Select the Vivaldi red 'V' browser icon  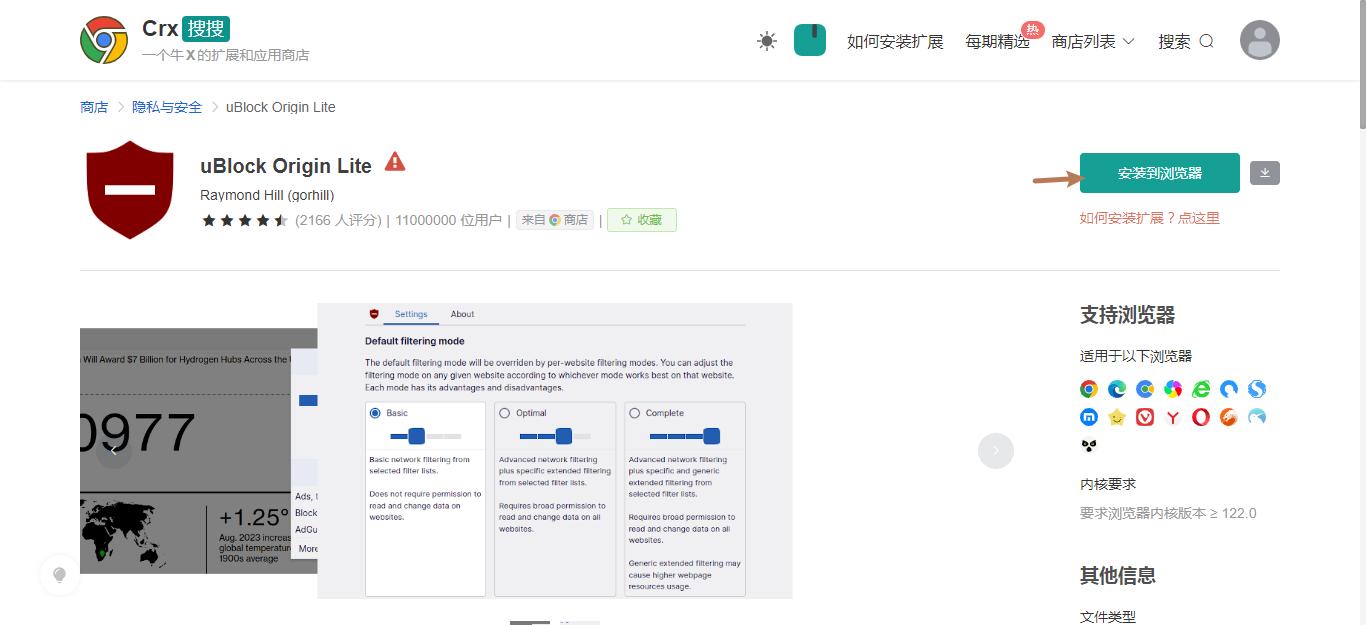[x=1145, y=417]
